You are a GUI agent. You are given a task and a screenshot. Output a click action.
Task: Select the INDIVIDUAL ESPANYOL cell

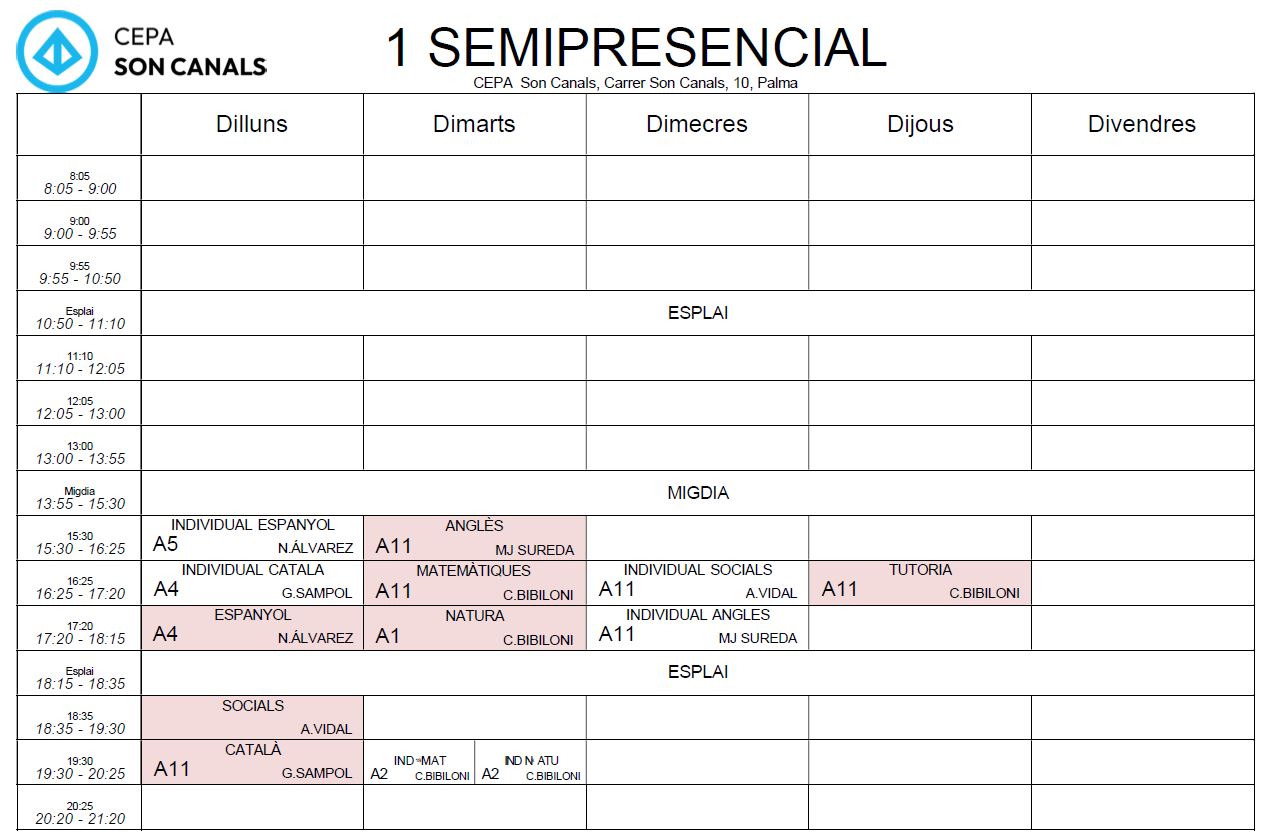click(252, 538)
